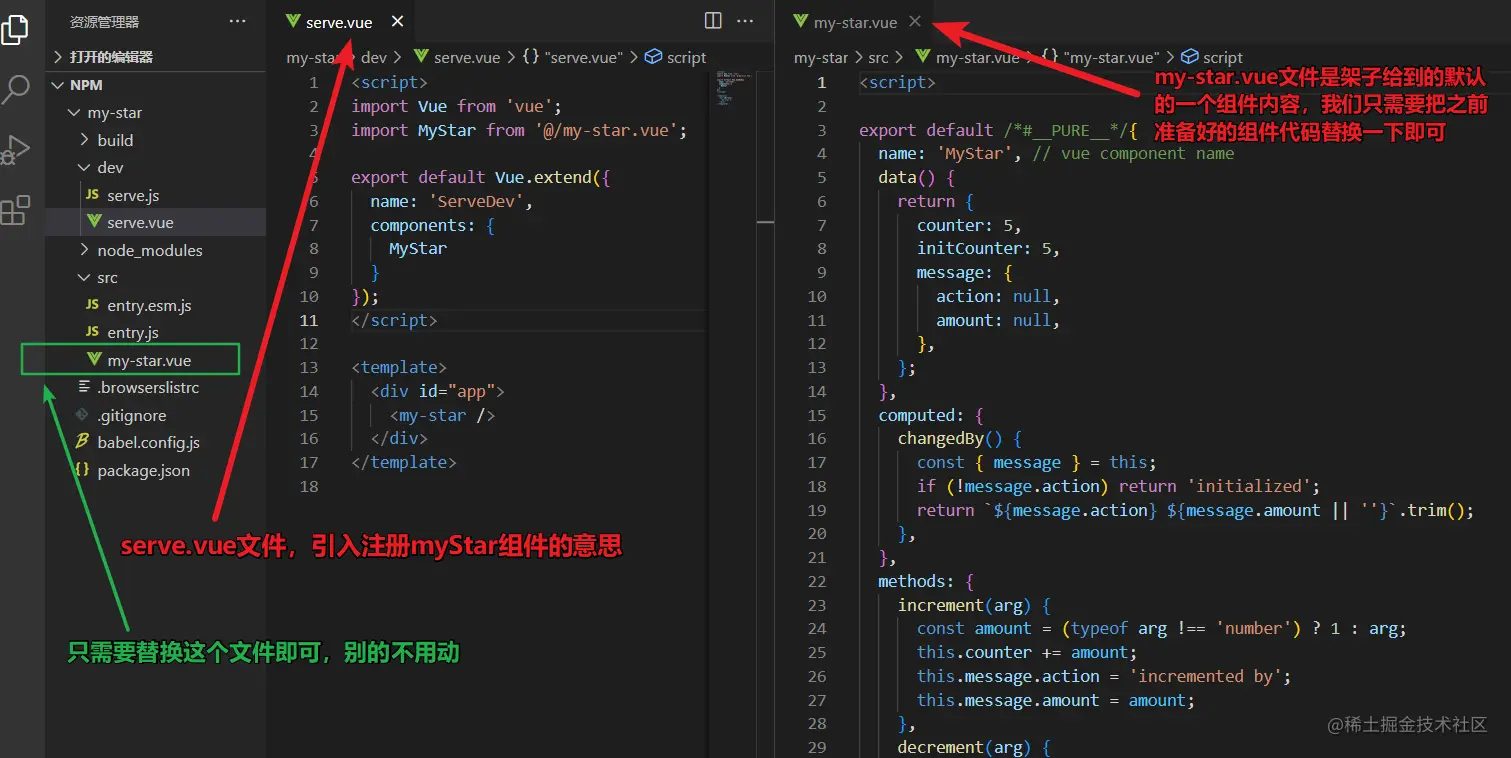Click line number 1 in my-star.vue
Screen dimensions: 1511x758
[x=823, y=82]
